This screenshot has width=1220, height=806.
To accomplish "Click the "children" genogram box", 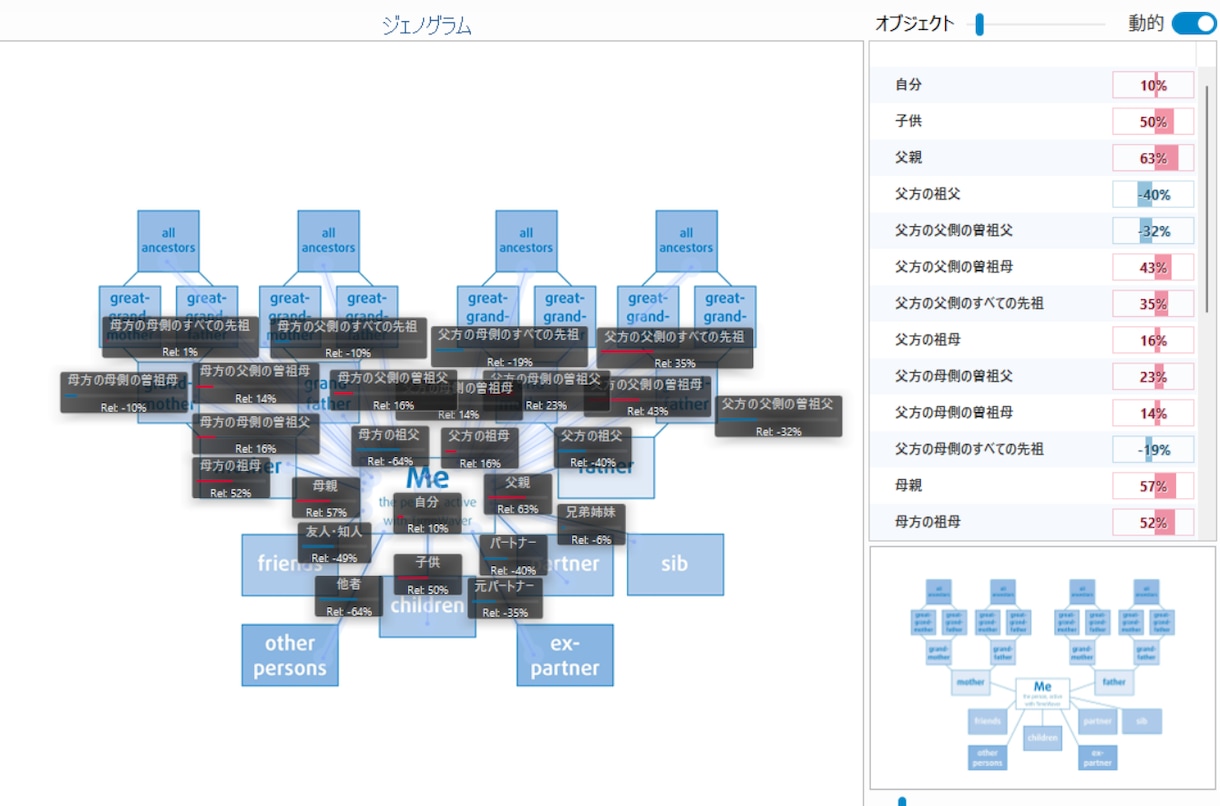I will [427, 606].
